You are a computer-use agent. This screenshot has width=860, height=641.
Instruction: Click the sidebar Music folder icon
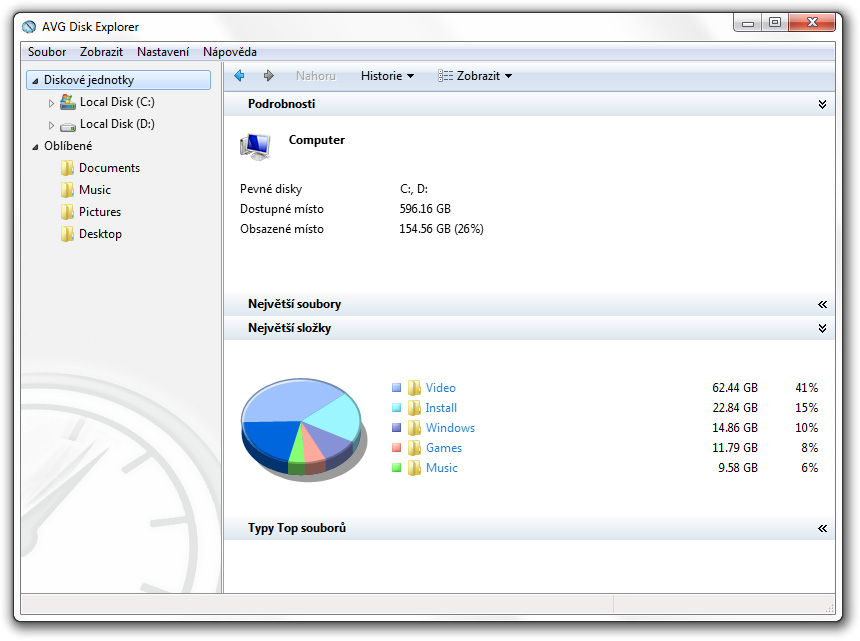tap(67, 190)
